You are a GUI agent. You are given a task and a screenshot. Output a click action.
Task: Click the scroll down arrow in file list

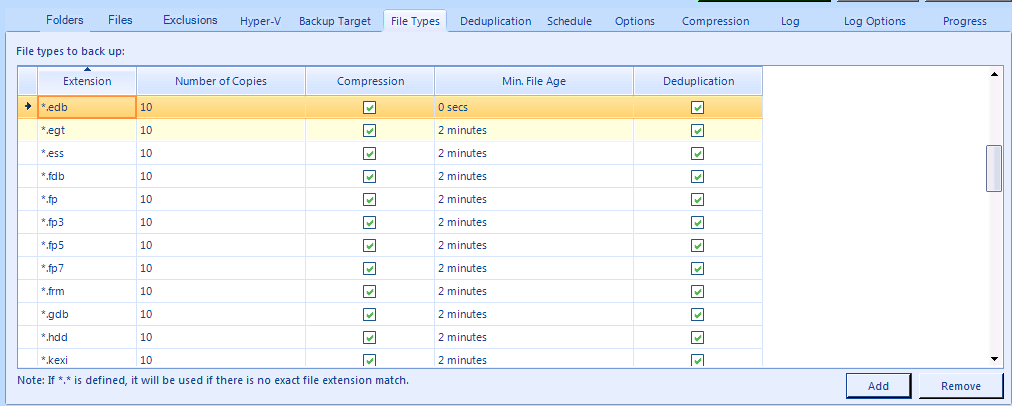994,357
